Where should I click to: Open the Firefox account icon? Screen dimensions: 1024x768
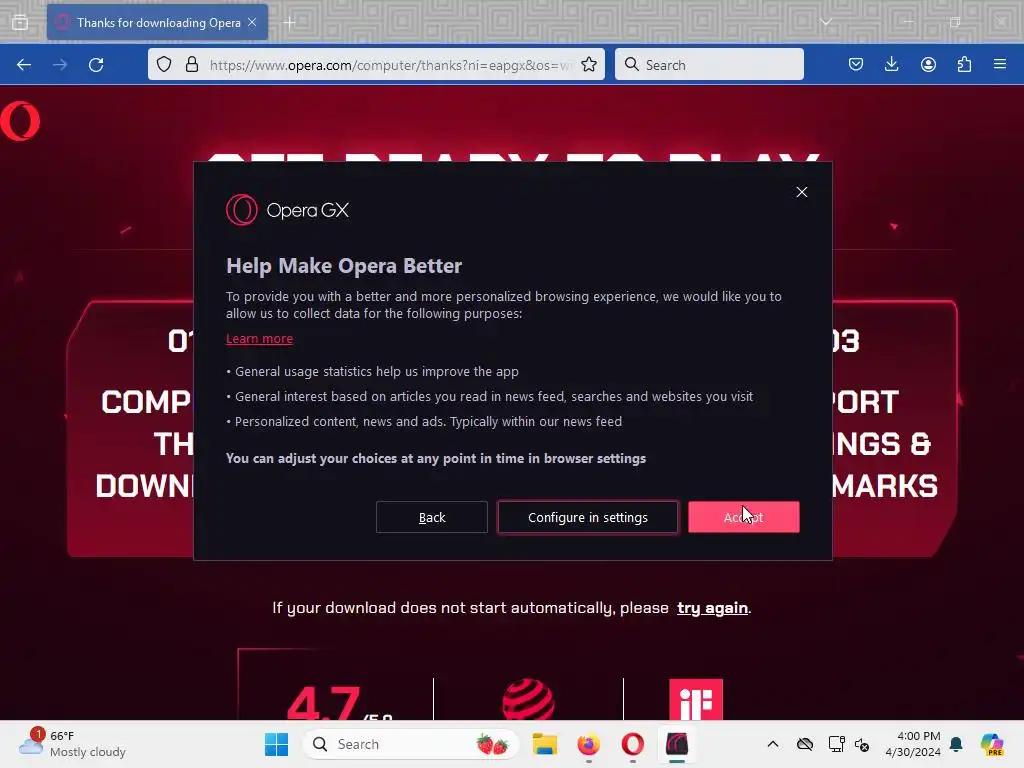pos(928,65)
